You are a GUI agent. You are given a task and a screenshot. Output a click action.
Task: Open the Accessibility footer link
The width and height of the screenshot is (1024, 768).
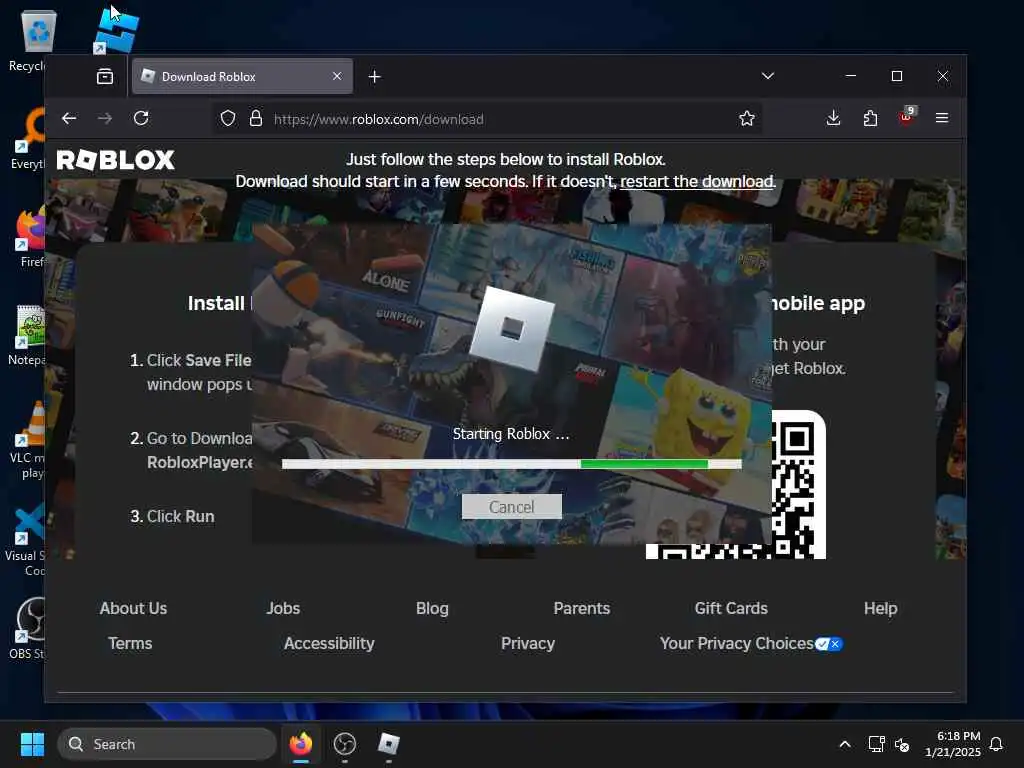pyautogui.click(x=329, y=644)
